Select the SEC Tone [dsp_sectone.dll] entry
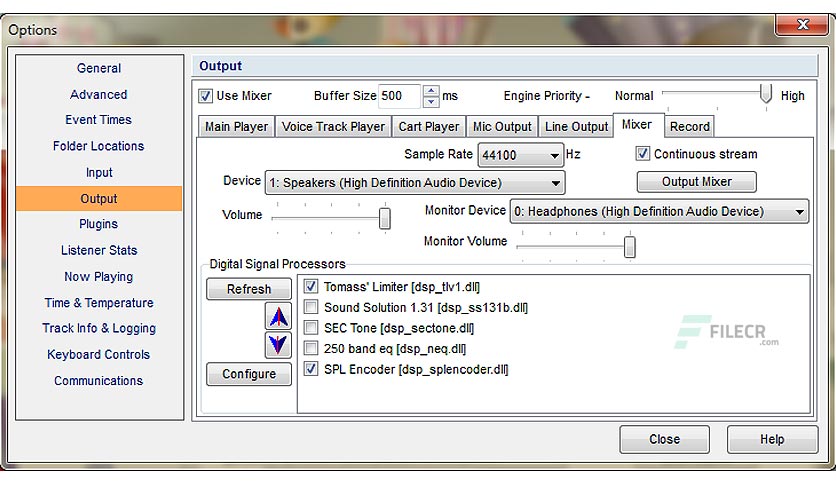This screenshot has width=836, height=484. pos(399,328)
